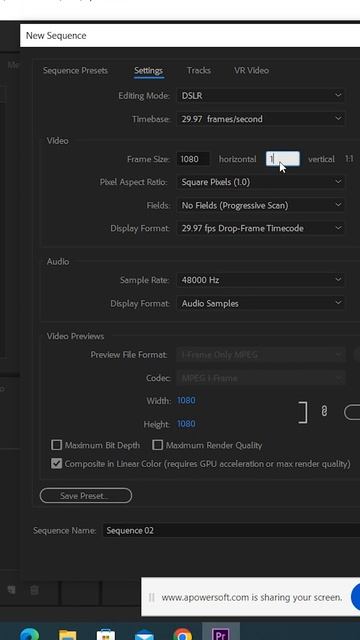Screen dimensions: 360x640
Task: Click the preview Height value 1080
Action: tap(186, 424)
